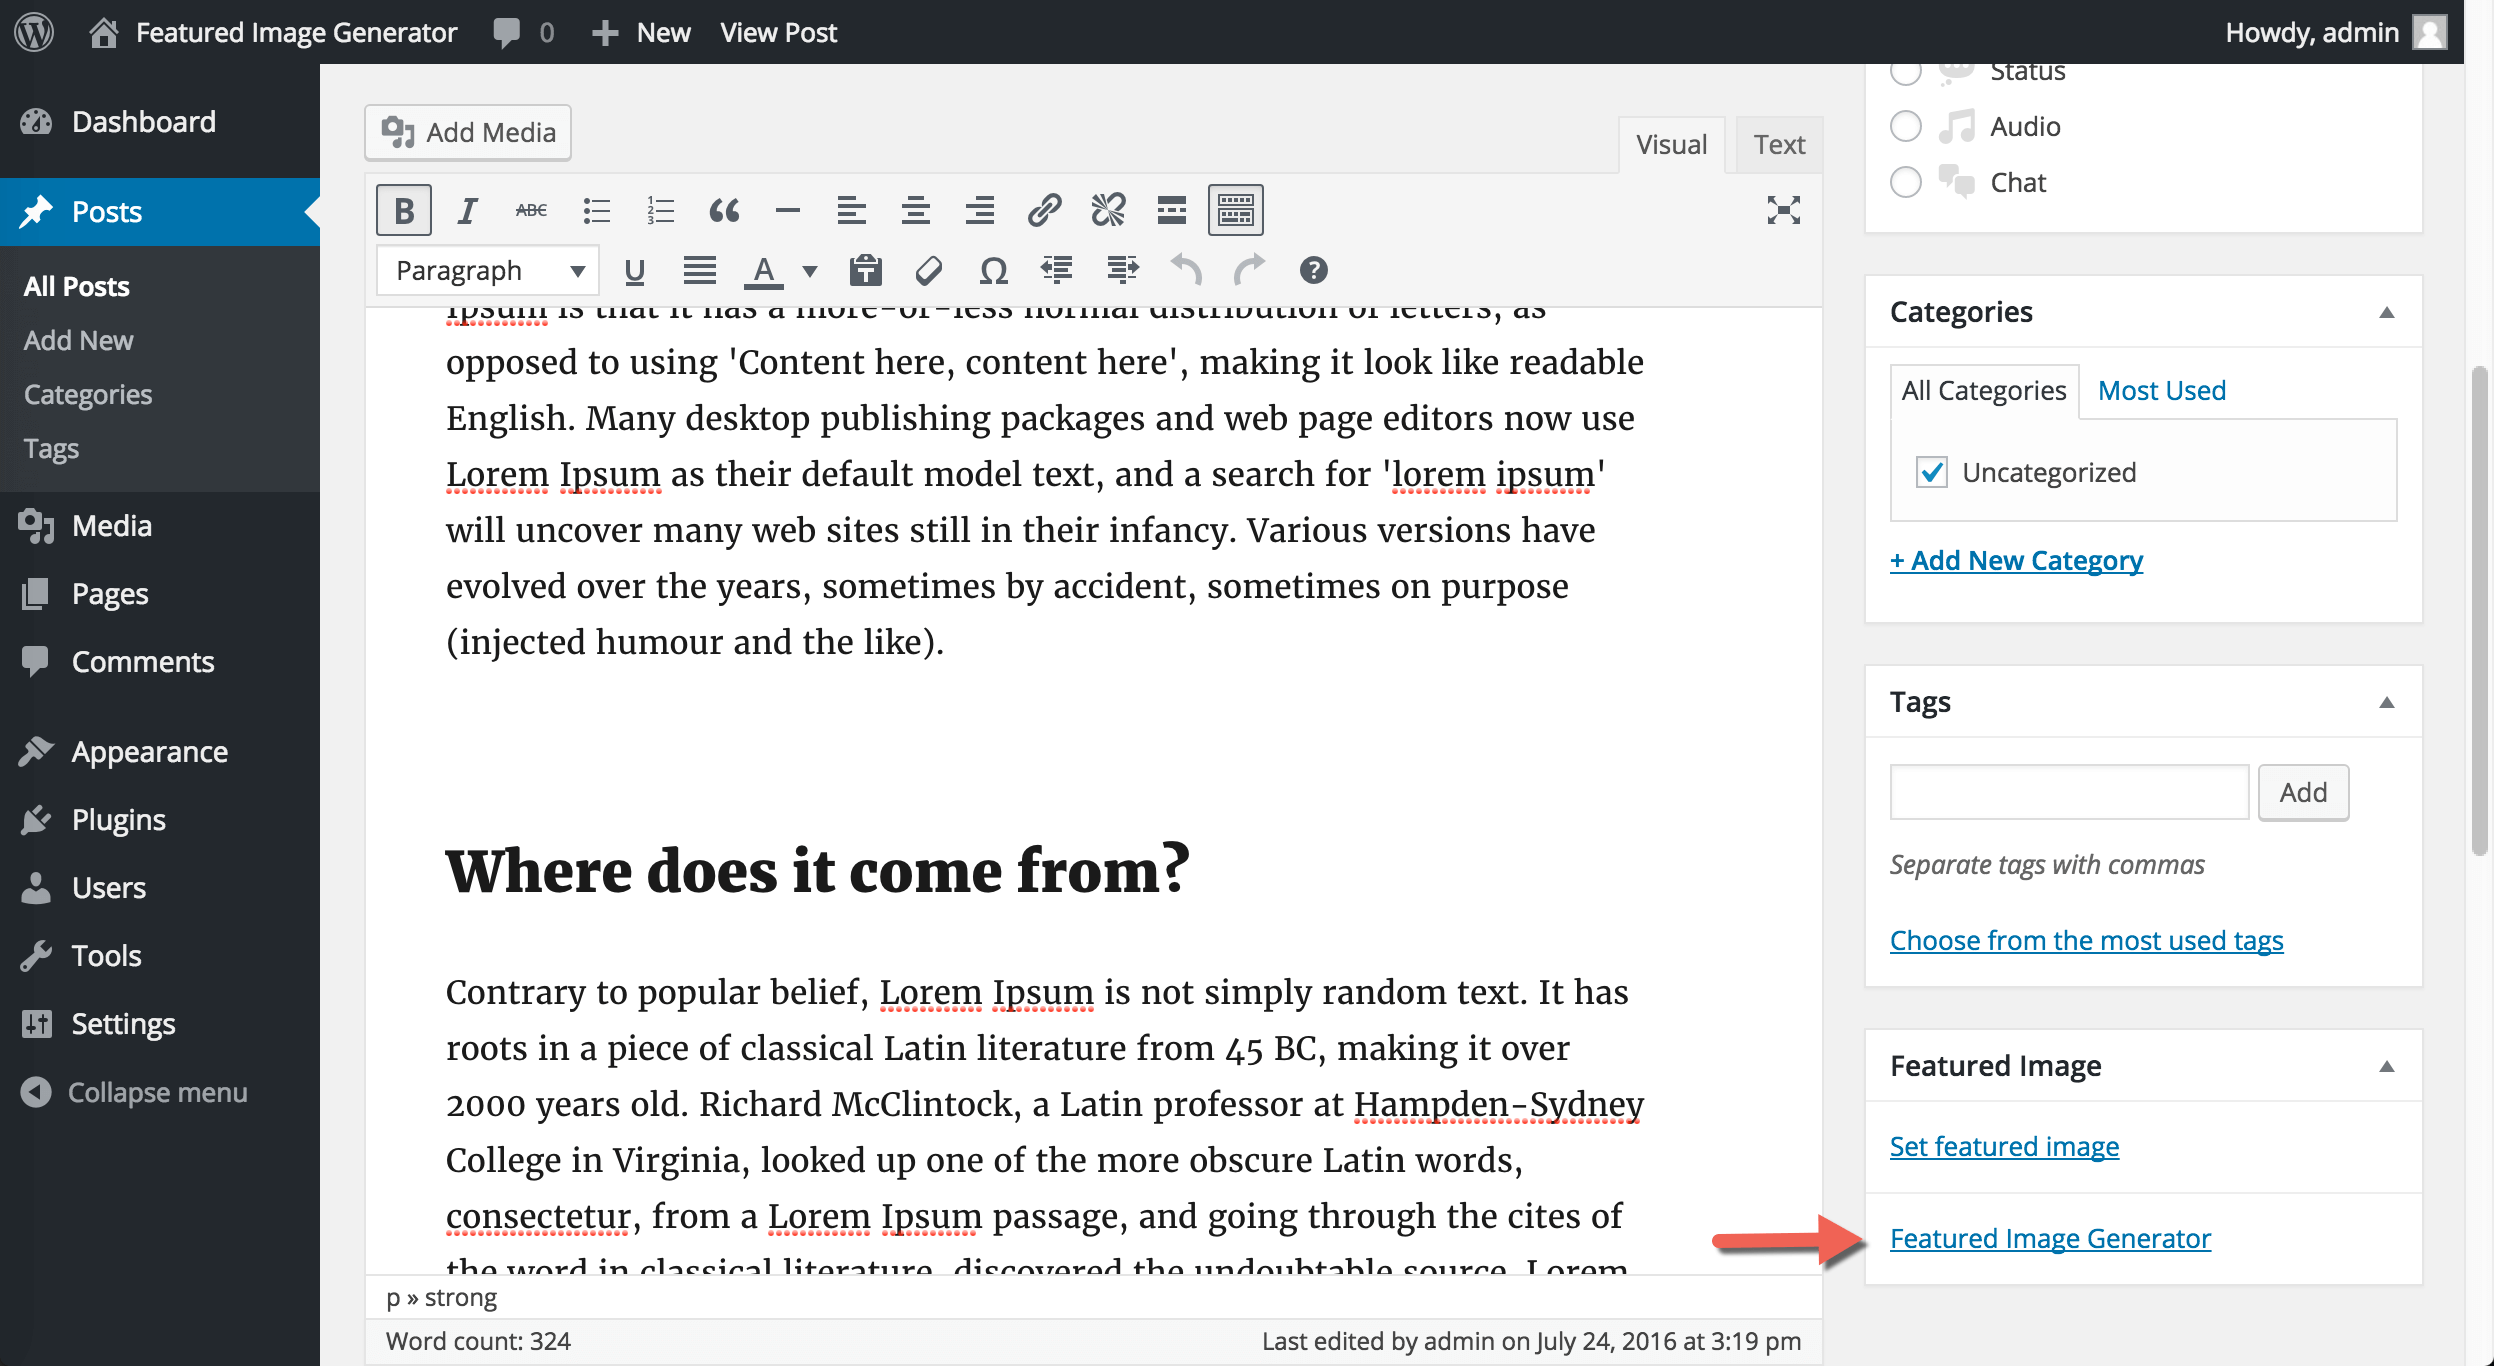Image resolution: width=2494 pixels, height=1366 pixels.
Task: Insert a special character (omega icon)
Action: click(993, 271)
